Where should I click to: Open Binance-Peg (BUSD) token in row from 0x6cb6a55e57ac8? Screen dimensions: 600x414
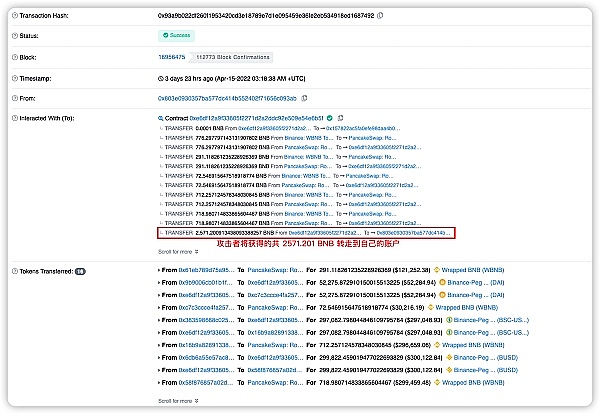point(486,357)
